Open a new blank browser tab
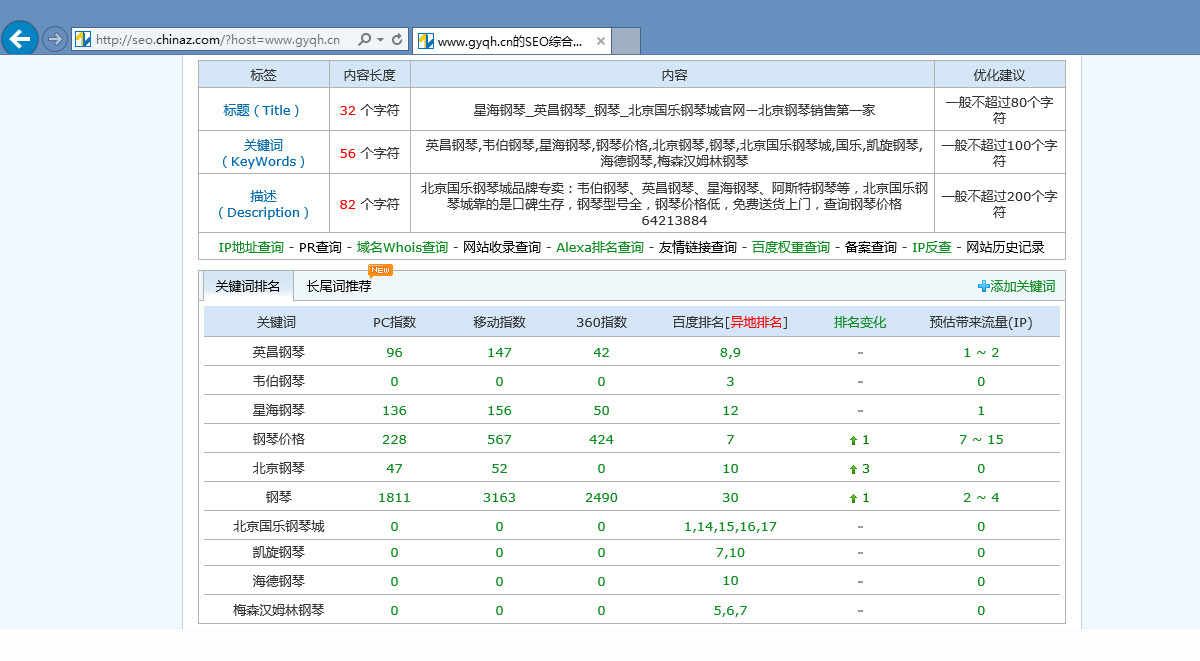1200x661 pixels. pos(625,41)
